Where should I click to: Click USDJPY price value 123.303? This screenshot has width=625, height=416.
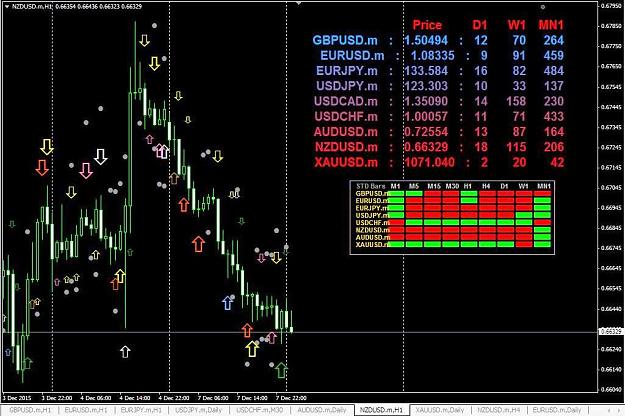click(x=426, y=86)
